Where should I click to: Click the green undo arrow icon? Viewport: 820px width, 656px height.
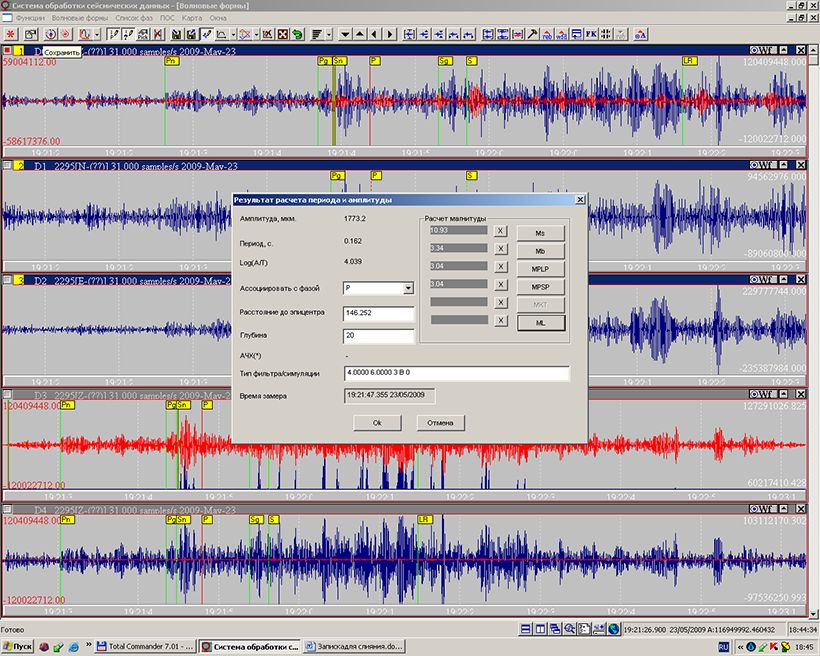point(297,34)
